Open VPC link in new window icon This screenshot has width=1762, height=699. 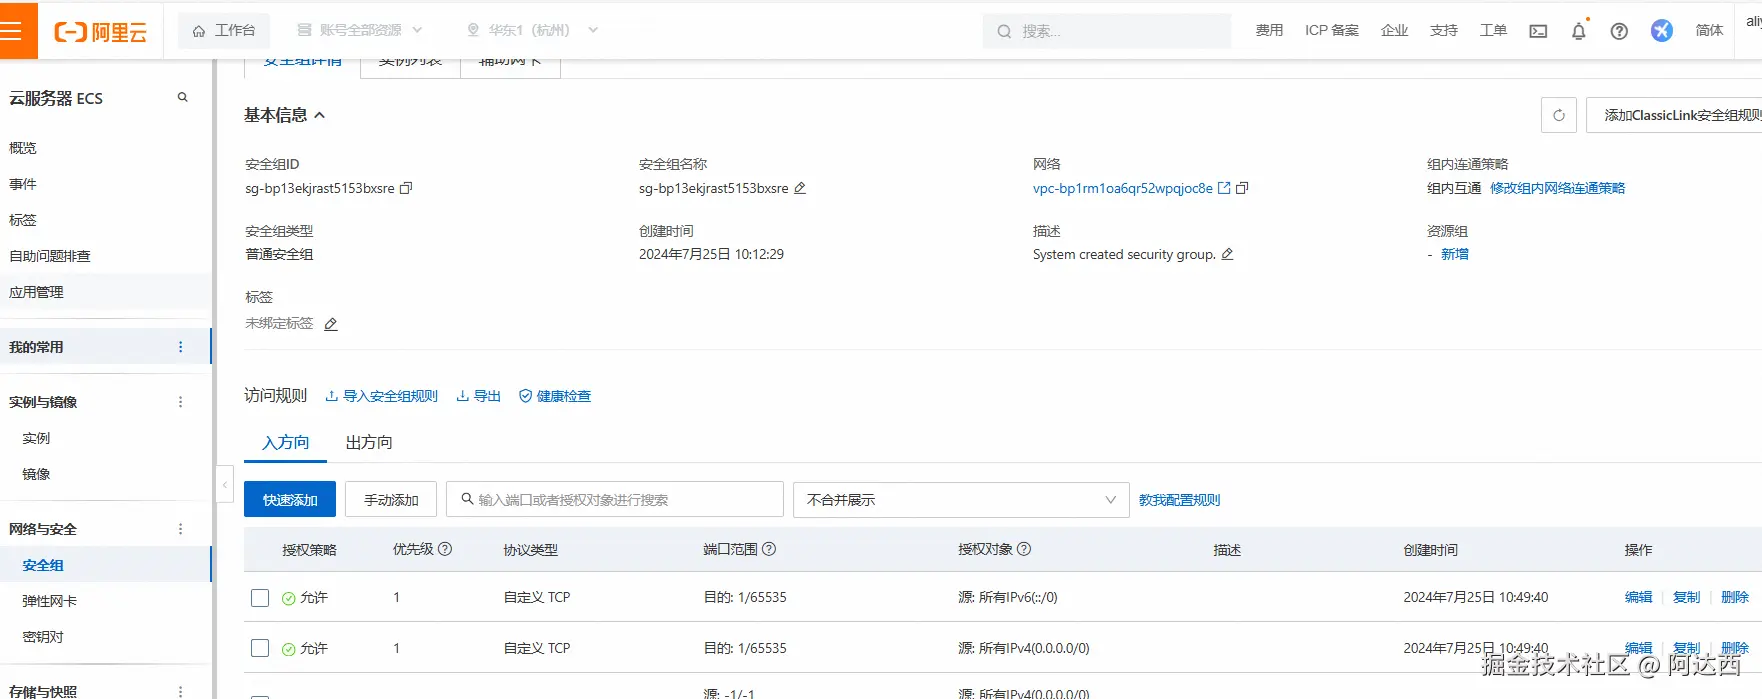point(1224,188)
